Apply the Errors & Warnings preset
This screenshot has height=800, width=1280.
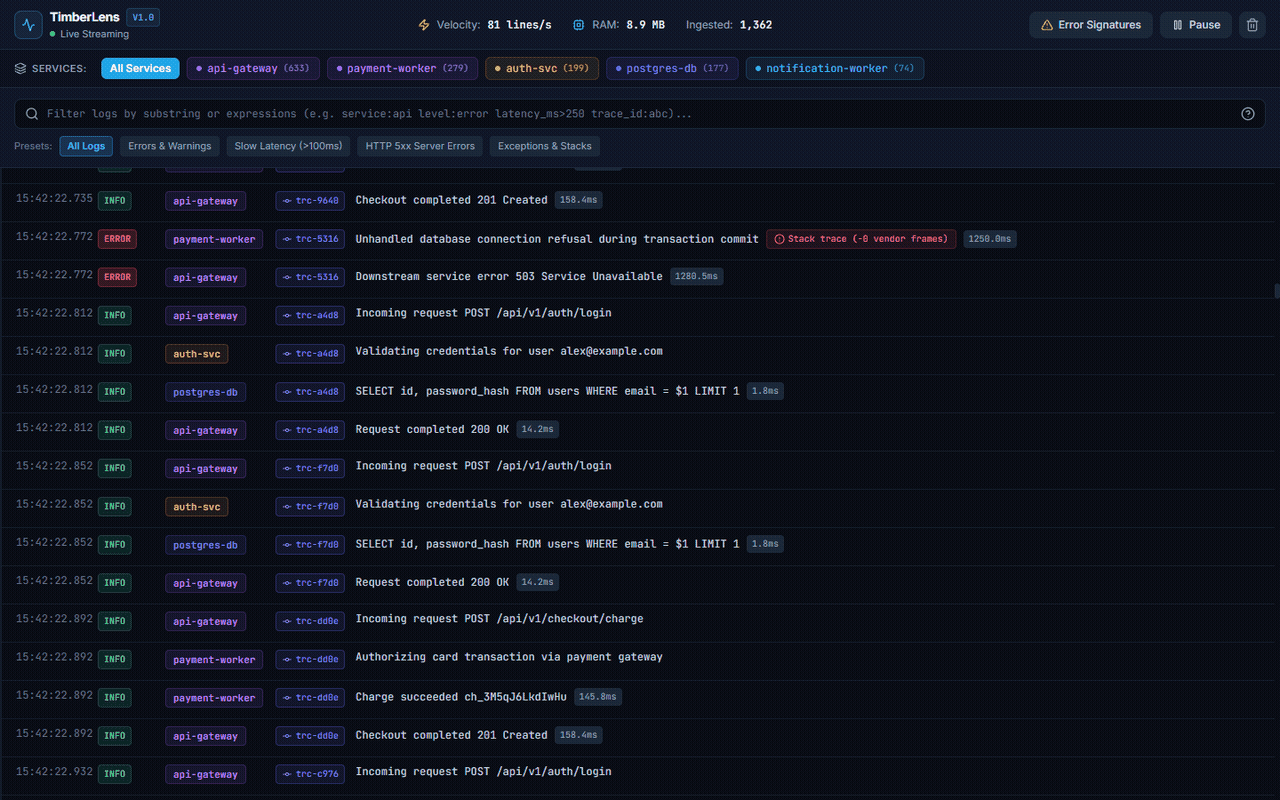[x=170, y=146]
